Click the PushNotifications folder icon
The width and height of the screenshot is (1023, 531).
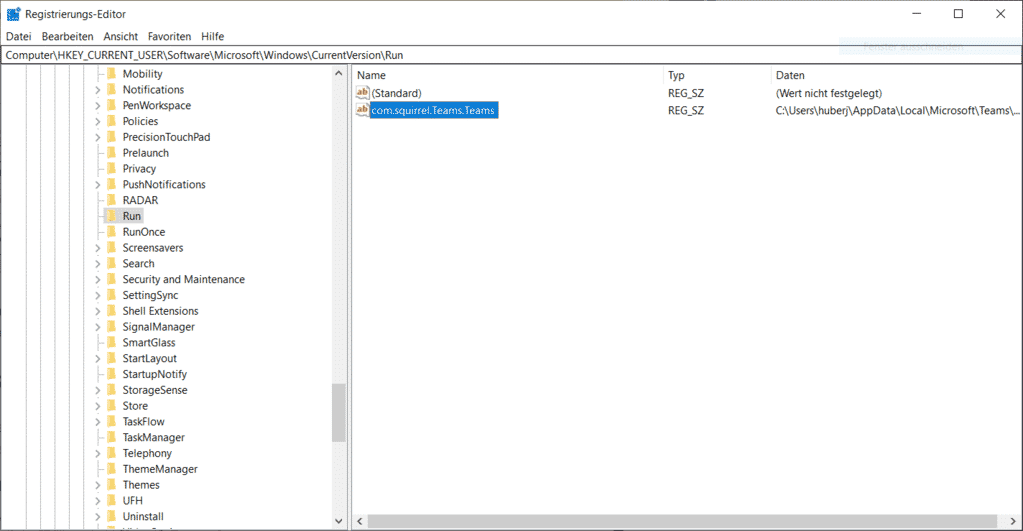[x=112, y=185]
